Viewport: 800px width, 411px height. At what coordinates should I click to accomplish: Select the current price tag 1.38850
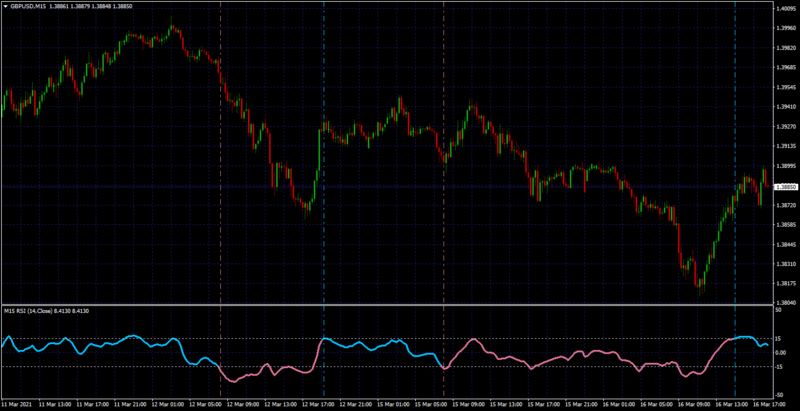pos(785,187)
